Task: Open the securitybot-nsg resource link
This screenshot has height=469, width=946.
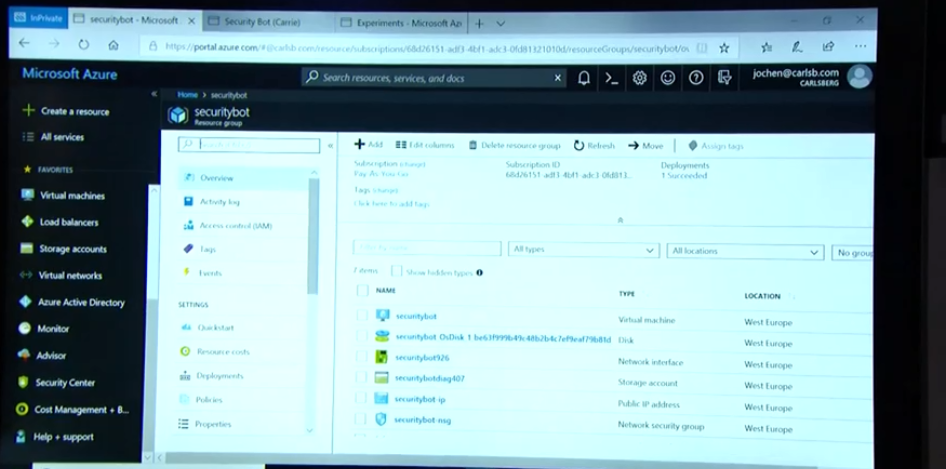Action: 422,420
